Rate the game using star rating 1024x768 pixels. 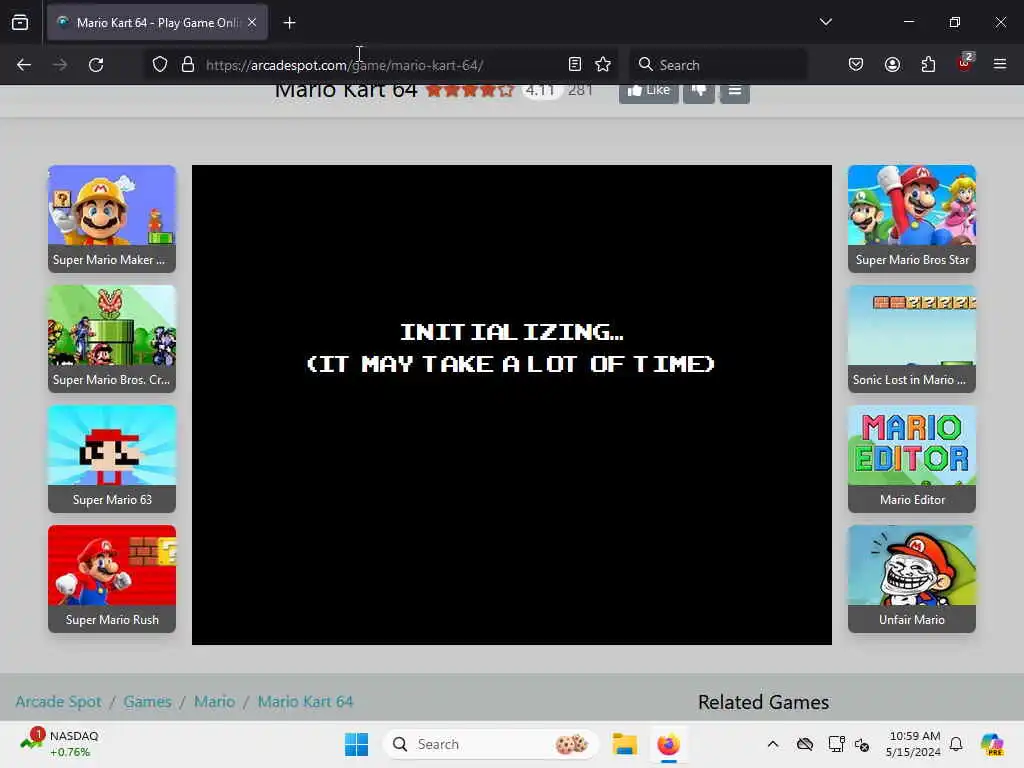tap(470, 90)
